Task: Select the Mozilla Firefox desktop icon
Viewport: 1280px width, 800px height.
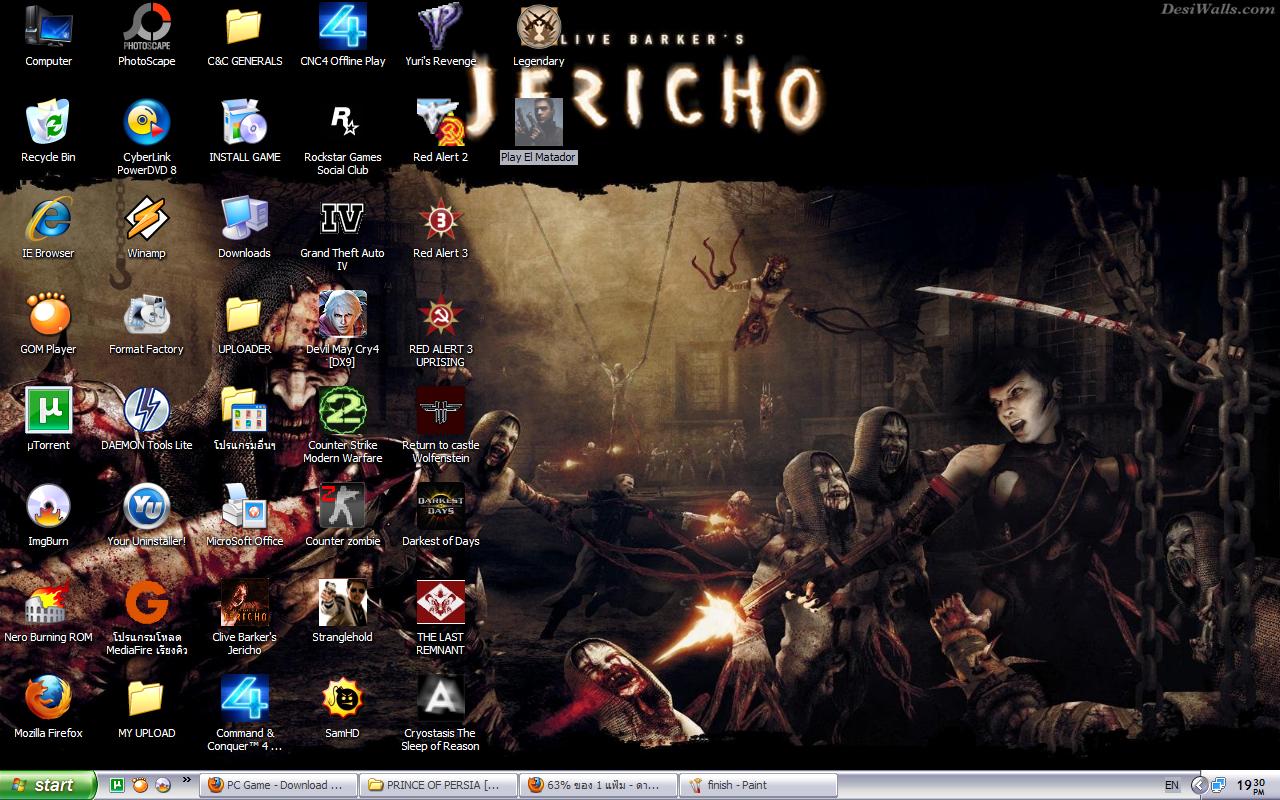Action: [x=48, y=699]
